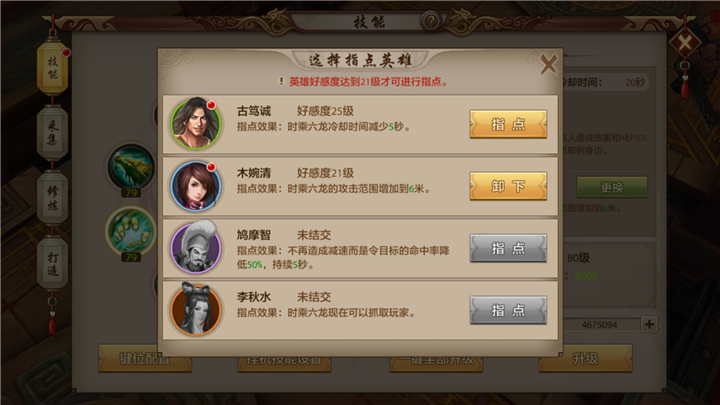
Task: Click the plus icon beside 4675094
Action: tap(649, 324)
